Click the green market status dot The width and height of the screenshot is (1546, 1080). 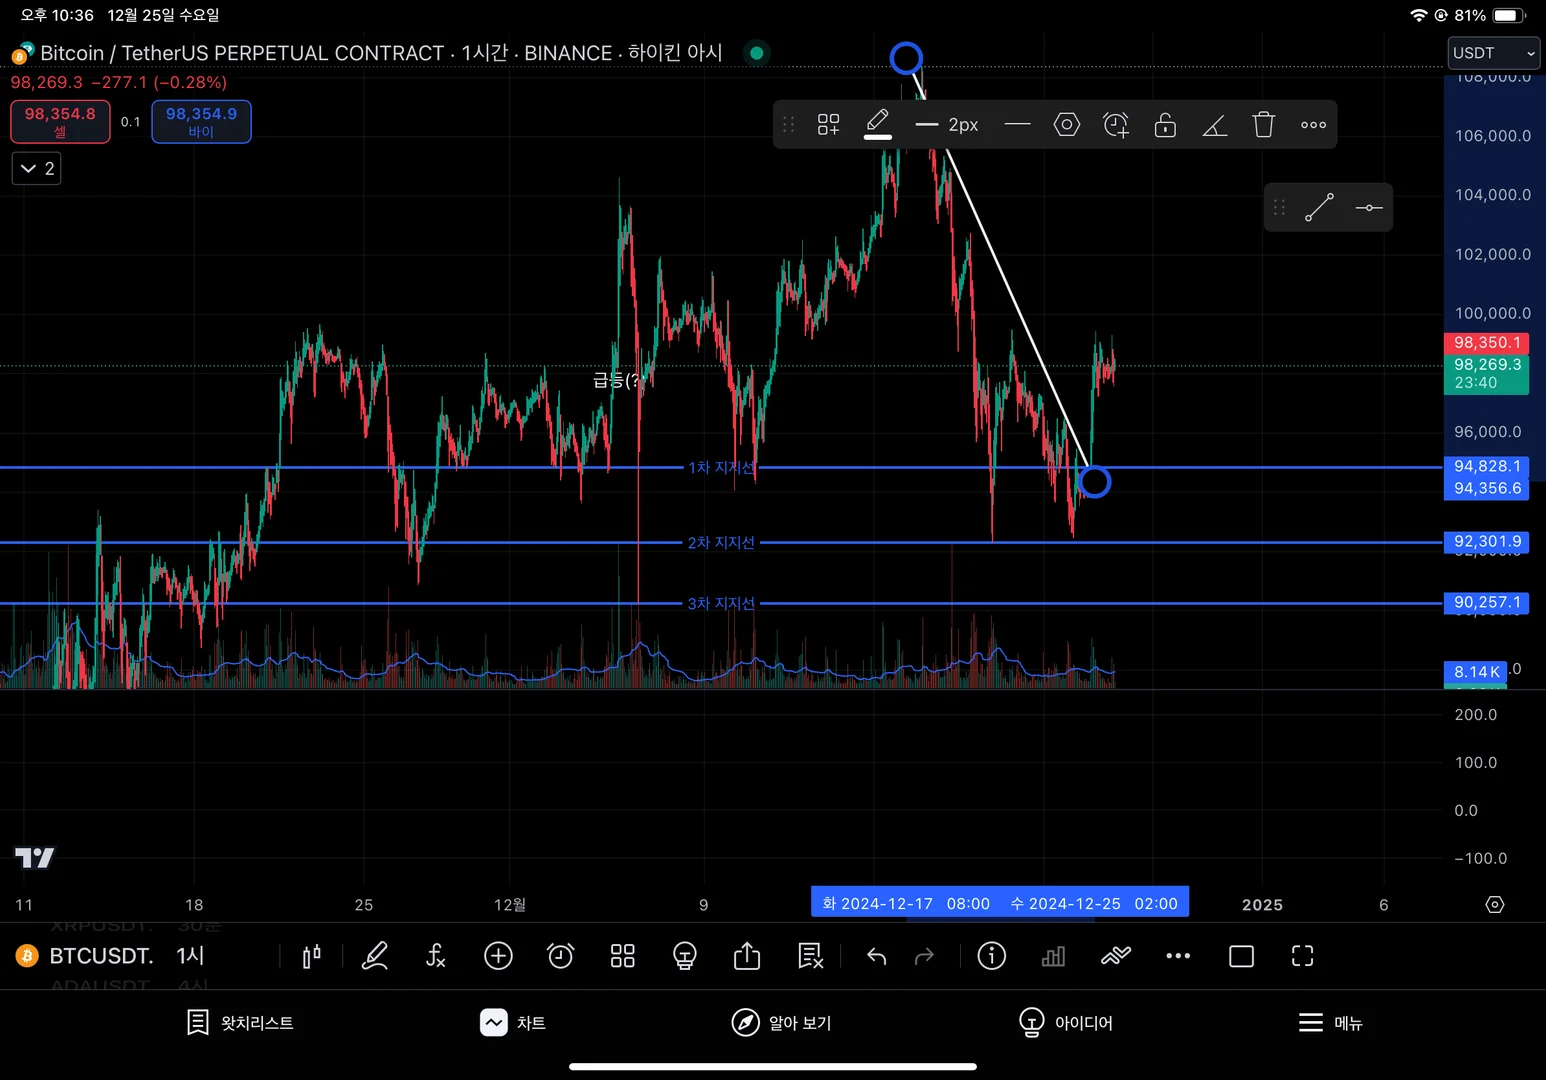(757, 53)
